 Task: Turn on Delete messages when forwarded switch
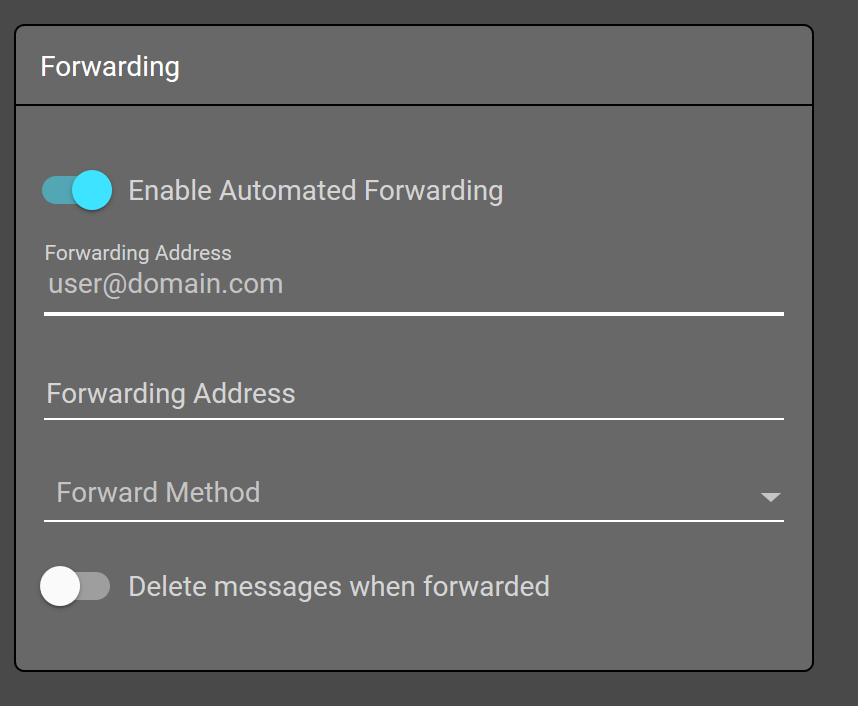75,586
